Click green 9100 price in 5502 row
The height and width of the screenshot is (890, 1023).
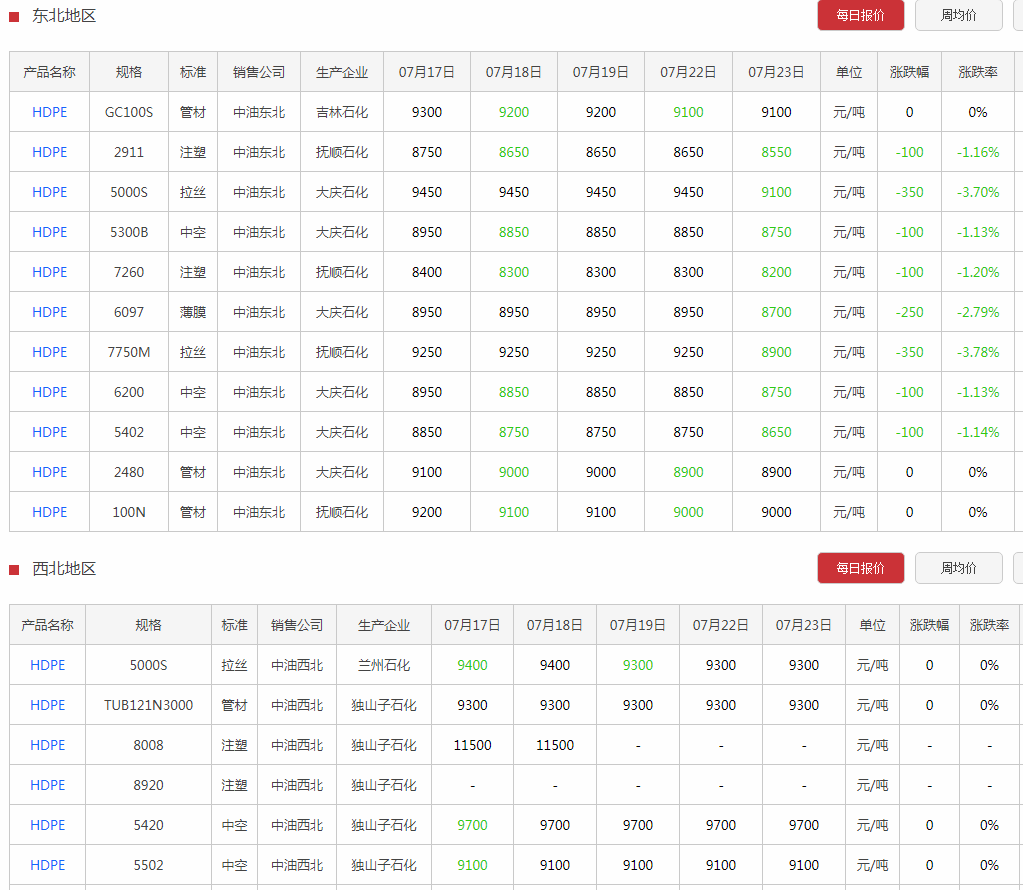coord(472,865)
